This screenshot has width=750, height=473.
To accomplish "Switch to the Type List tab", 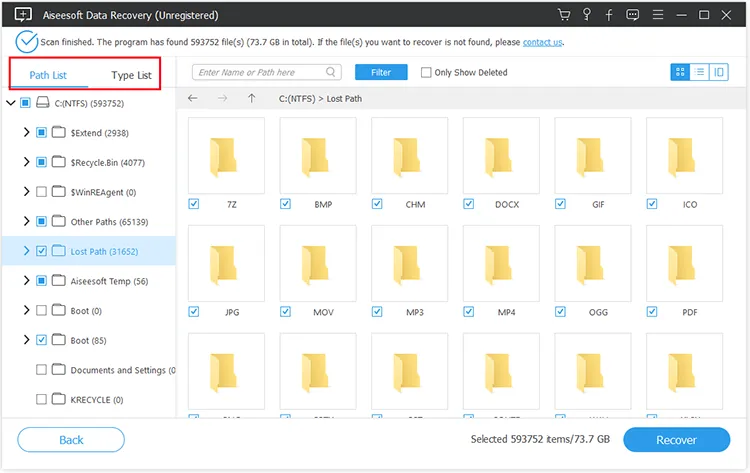I will tap(131, 75).
